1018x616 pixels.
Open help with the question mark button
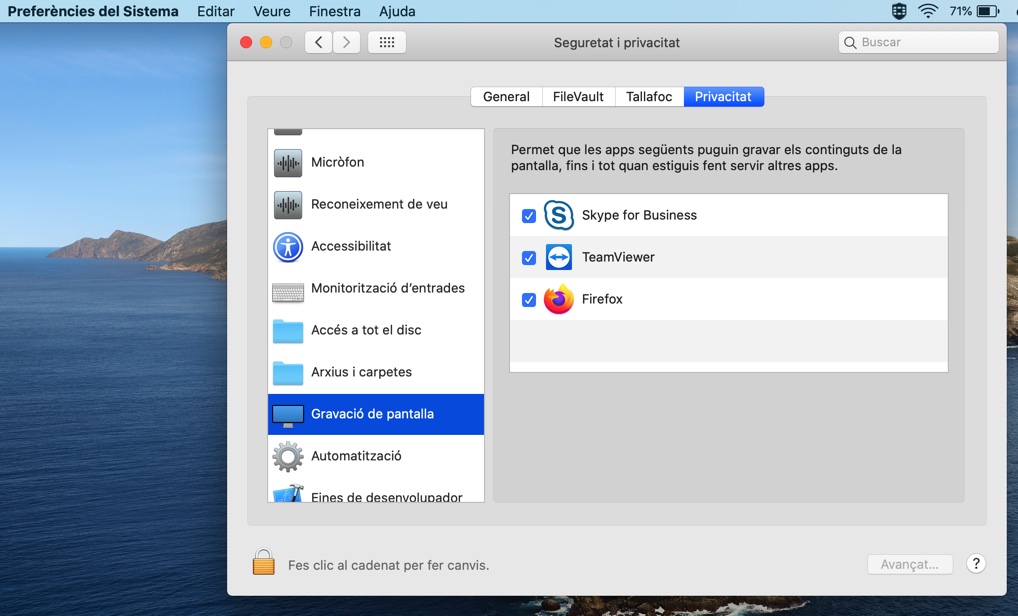(976, 564)
